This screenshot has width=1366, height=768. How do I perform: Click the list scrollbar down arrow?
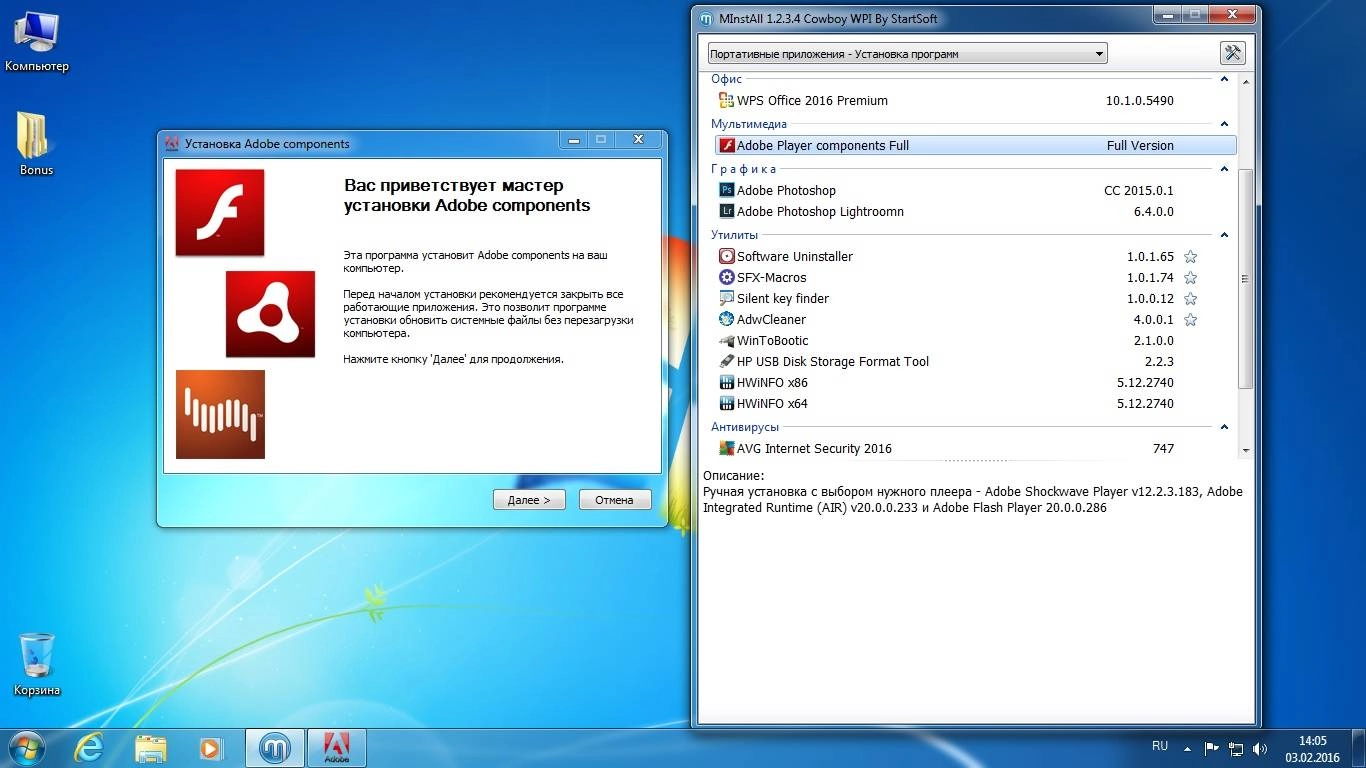tap(1245, 451)
